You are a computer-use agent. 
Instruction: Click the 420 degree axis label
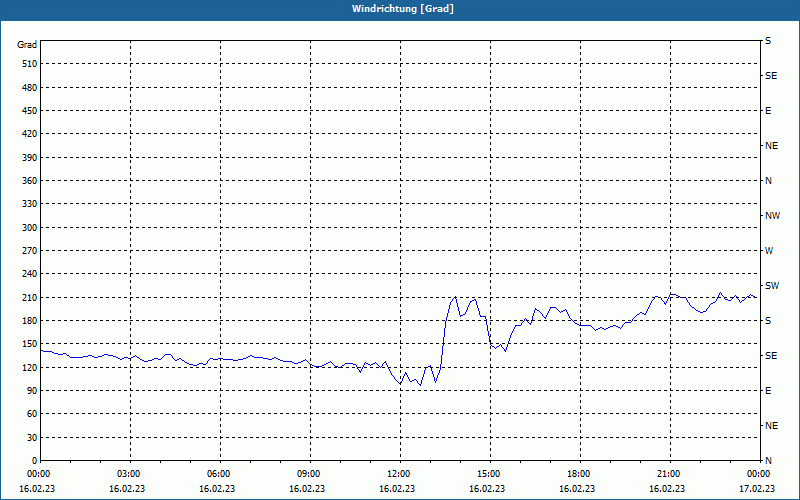[30, 134]
